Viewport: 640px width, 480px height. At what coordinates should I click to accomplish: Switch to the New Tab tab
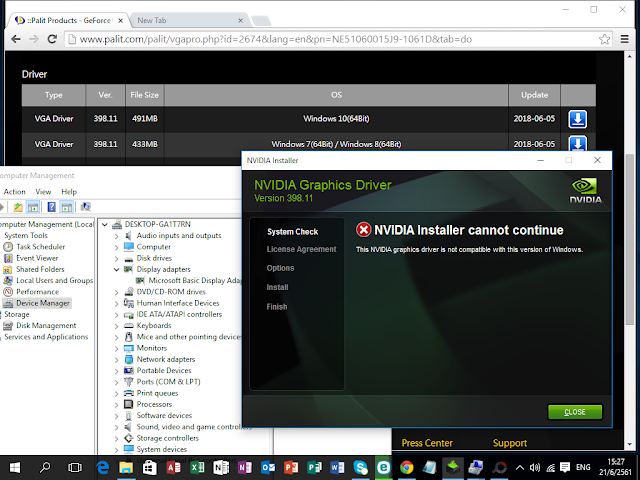click(186, 20)
